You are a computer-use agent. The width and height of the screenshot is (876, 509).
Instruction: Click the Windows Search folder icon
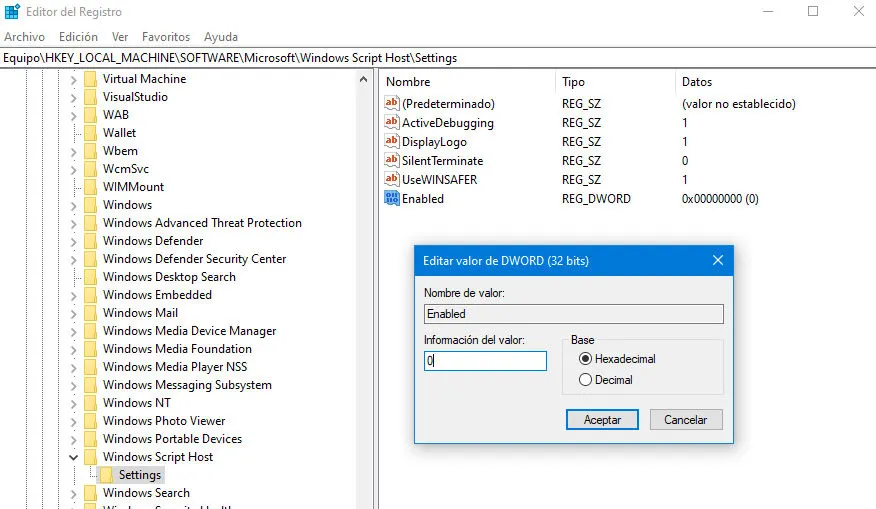[91, 493]
